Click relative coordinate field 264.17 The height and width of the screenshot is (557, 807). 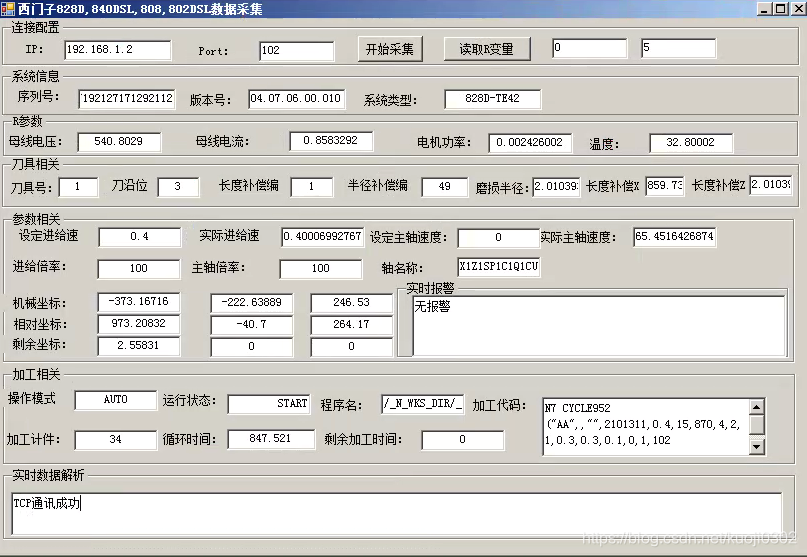click(352, 325)
